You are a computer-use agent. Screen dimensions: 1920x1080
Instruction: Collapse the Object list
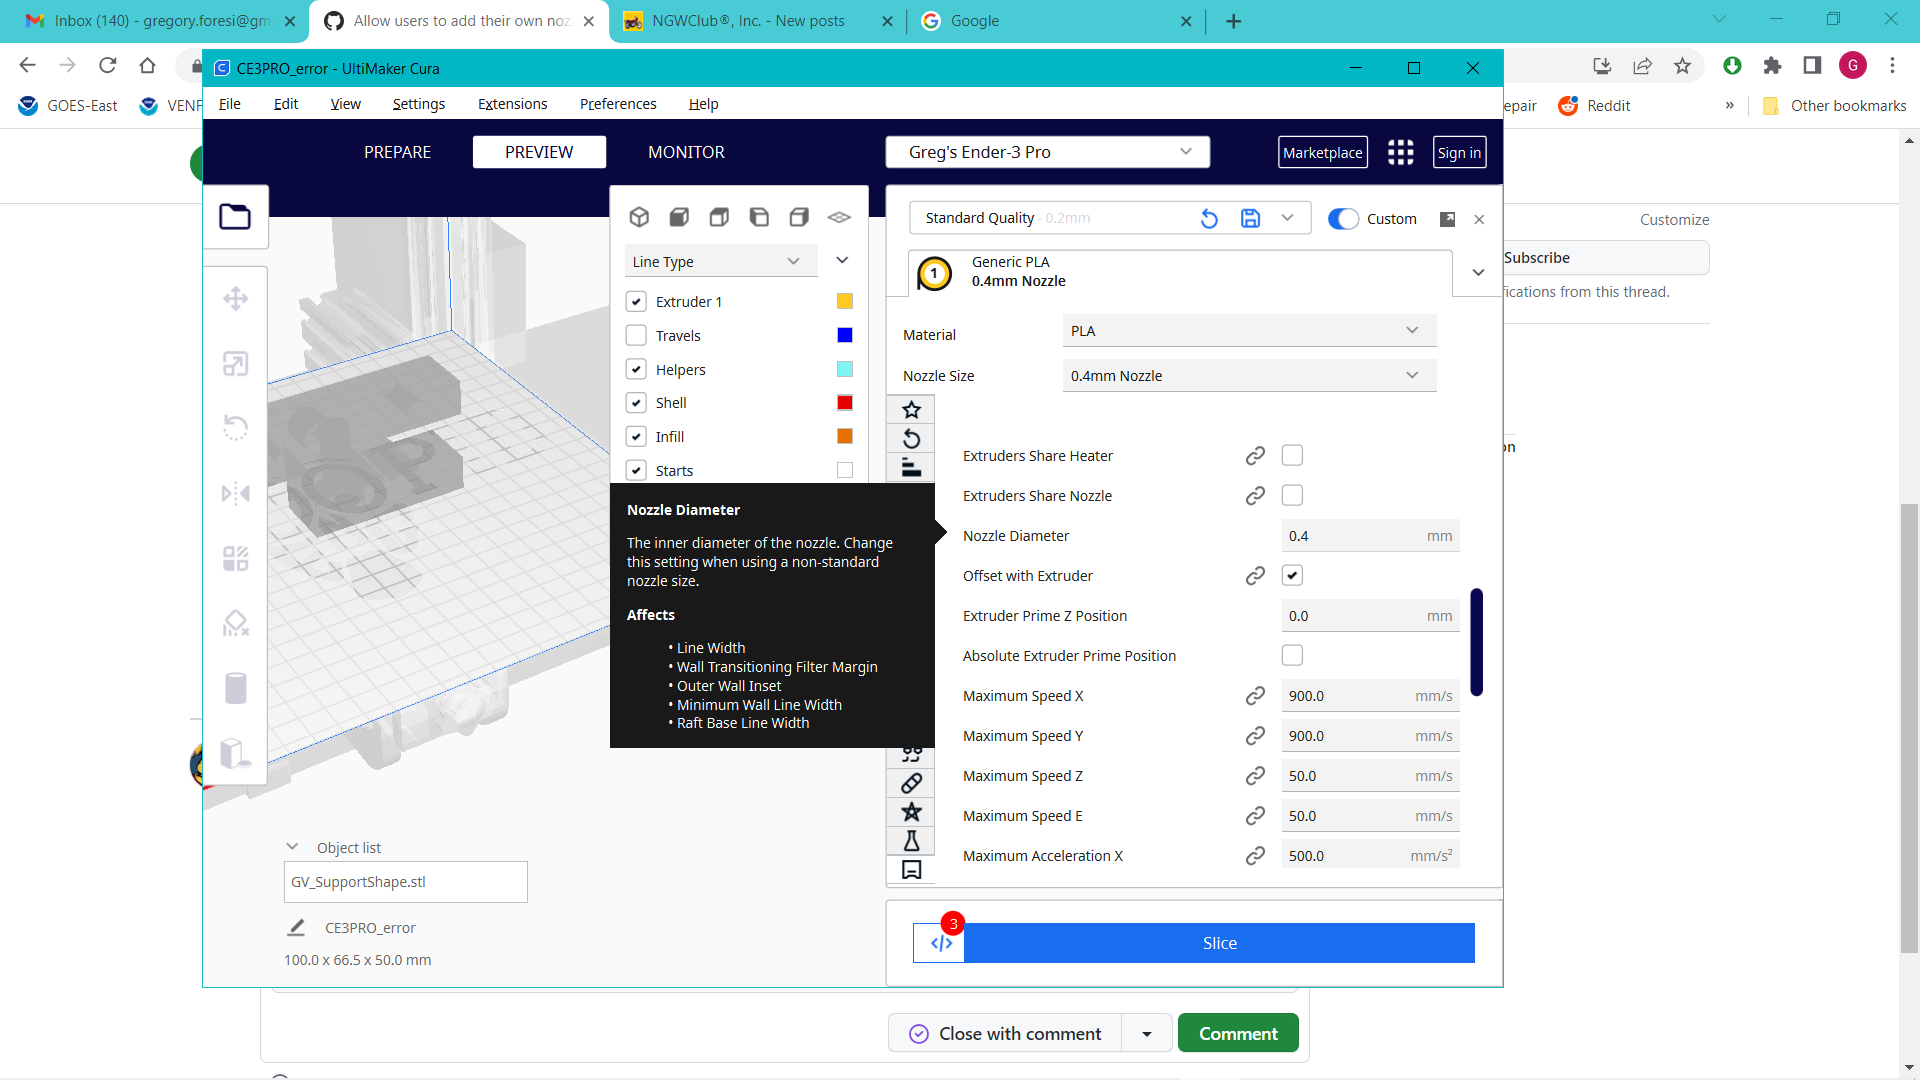[292, 845]
